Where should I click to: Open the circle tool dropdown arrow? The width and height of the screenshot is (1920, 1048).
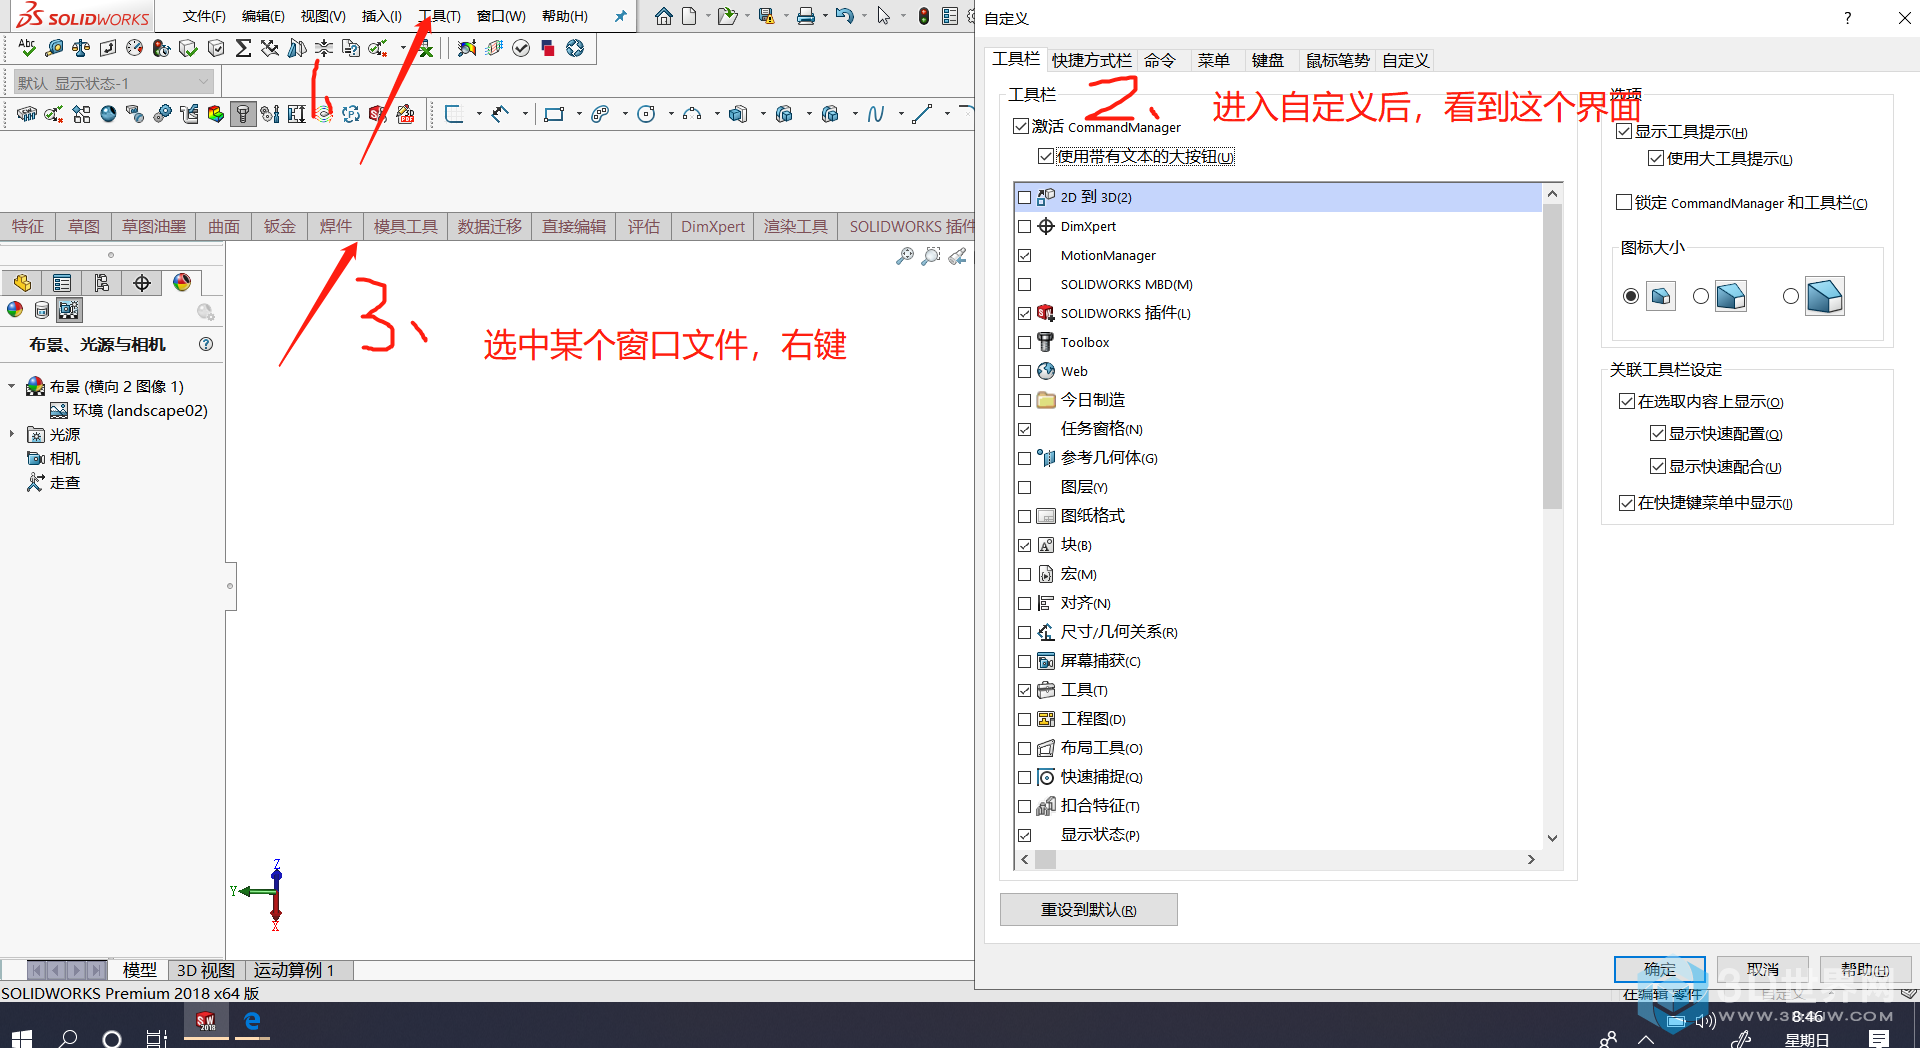[x=670, y=114]
